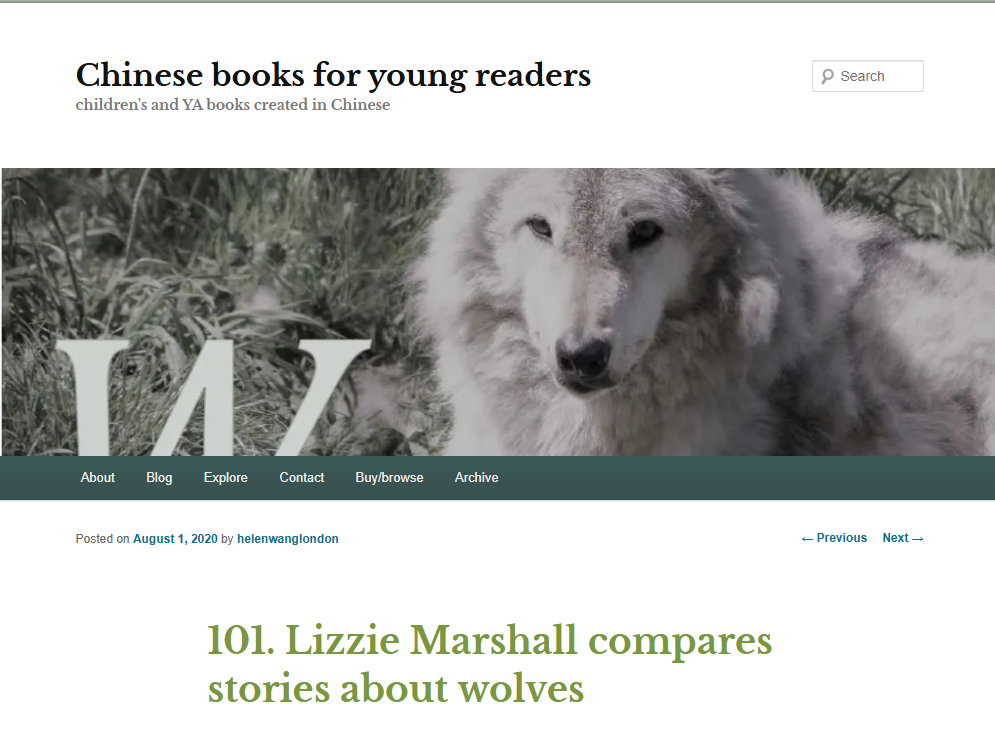Open the August 1, 2020 date link
Viewport: 995px width, 734px height.
pyautogui.click(x=175, y=539)
